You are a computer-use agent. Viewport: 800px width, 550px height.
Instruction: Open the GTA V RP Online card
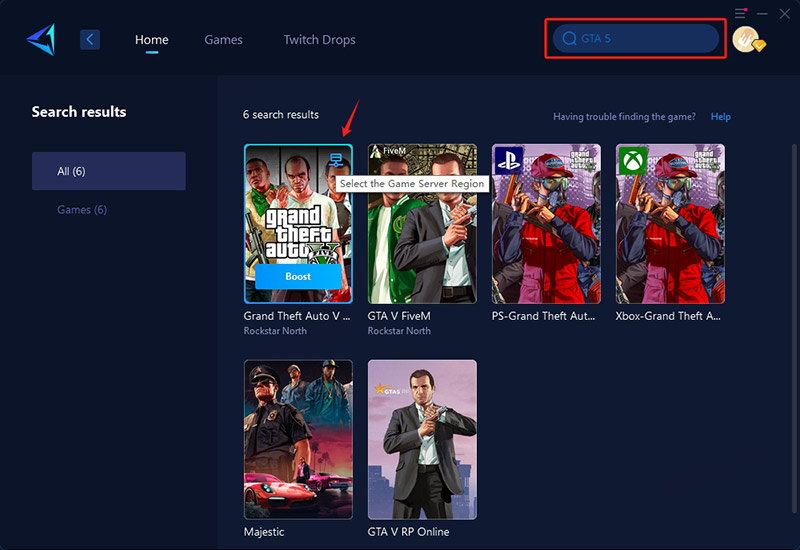[422, 439]
